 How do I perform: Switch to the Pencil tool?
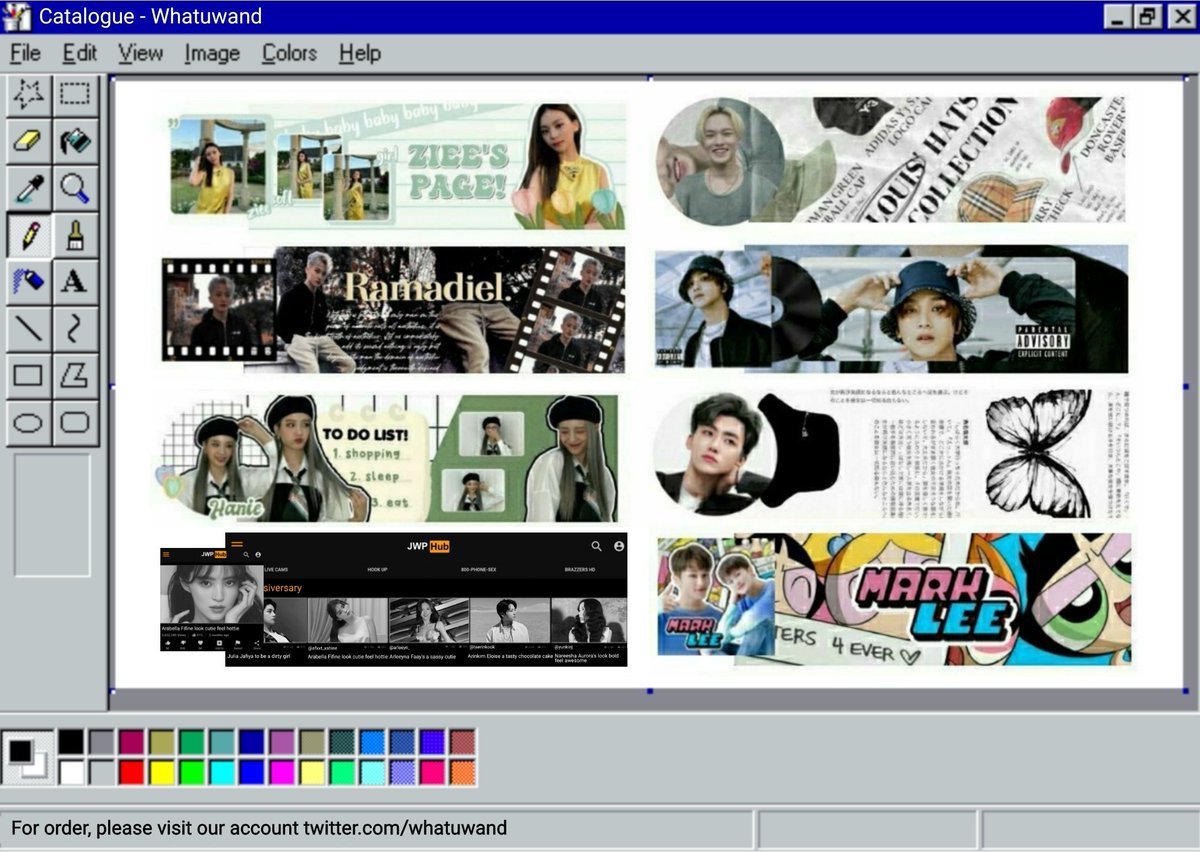(x=28, y=237)
